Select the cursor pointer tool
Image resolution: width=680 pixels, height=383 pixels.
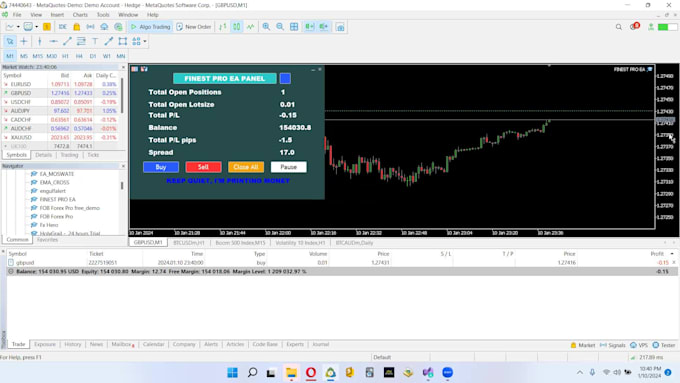point(10,41)
